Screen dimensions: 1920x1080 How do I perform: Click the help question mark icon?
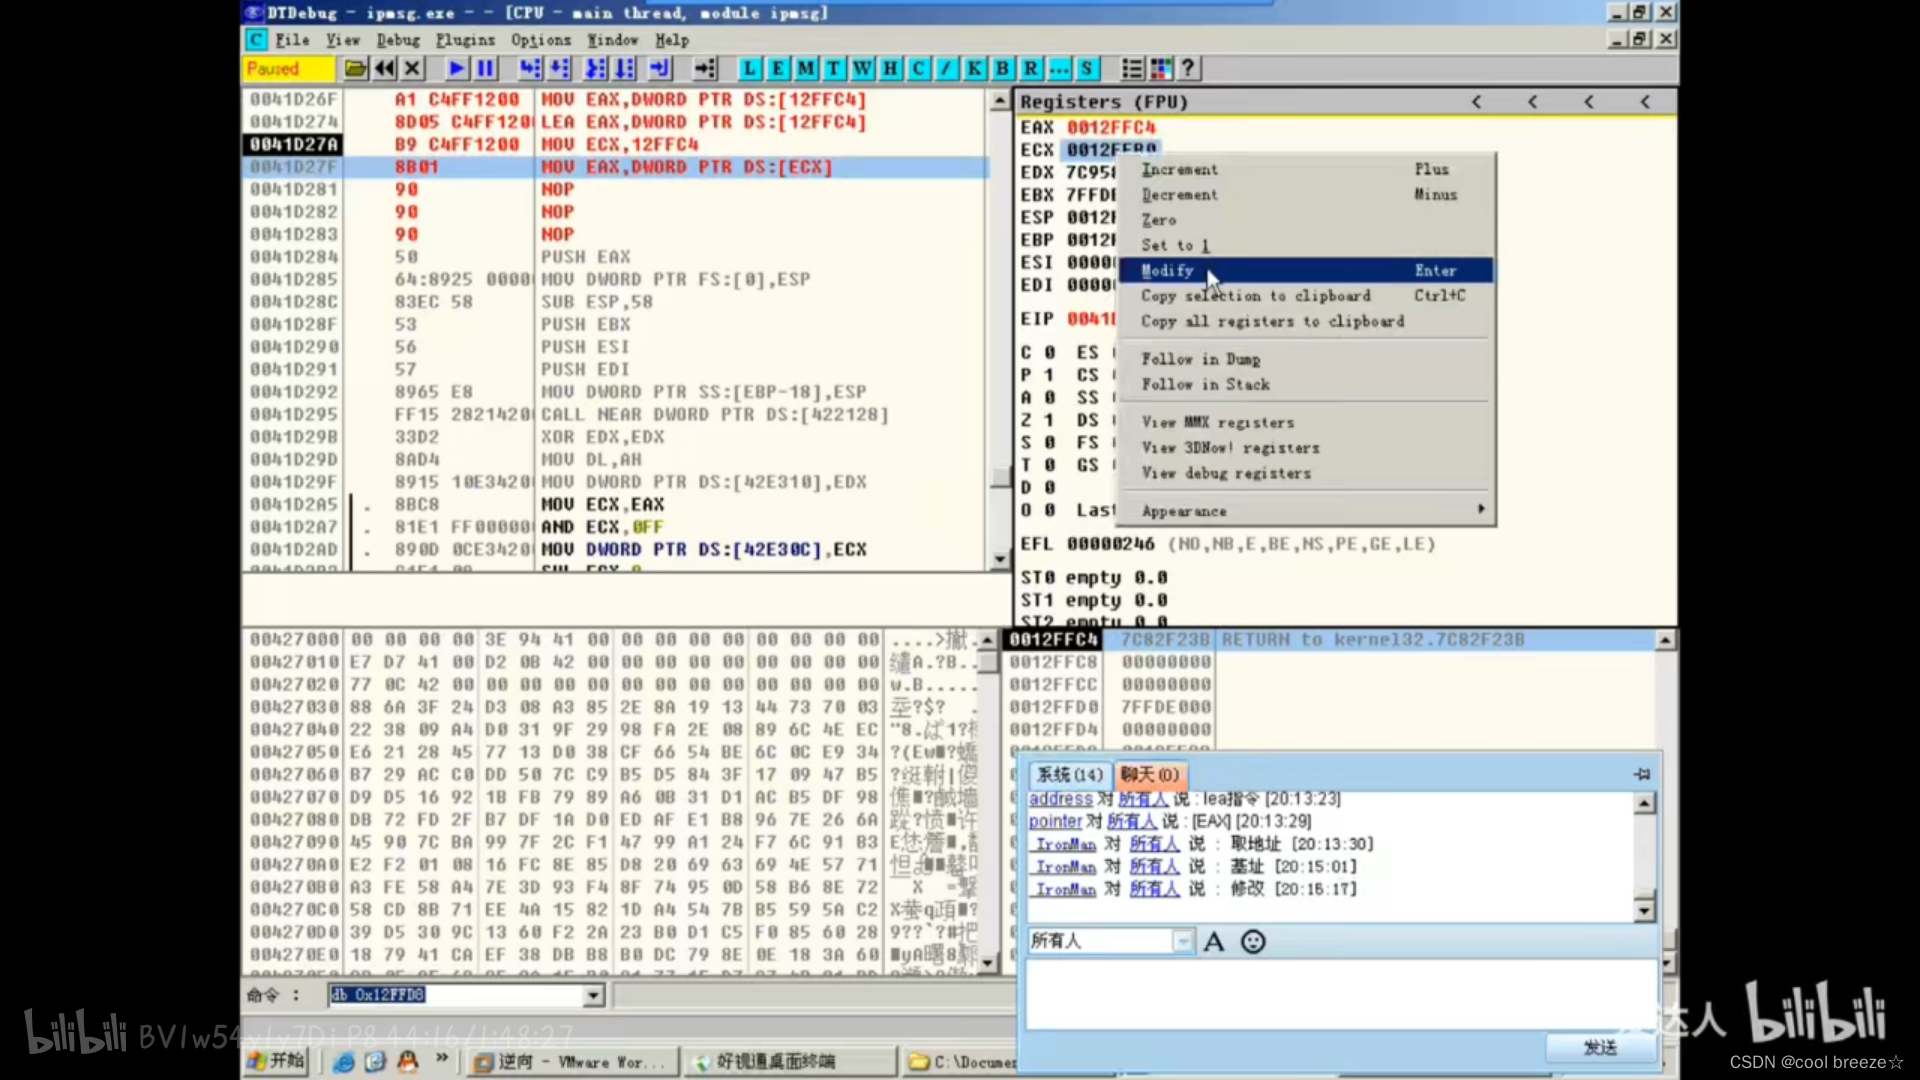1188,69
